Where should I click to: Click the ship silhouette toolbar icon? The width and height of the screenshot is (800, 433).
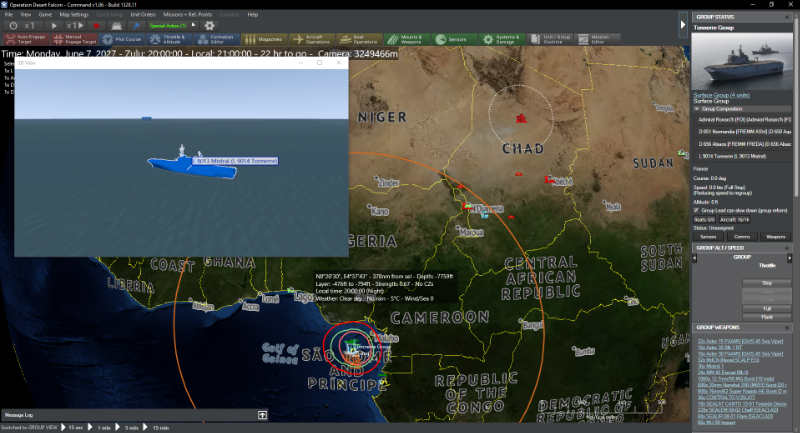point(117,26)
